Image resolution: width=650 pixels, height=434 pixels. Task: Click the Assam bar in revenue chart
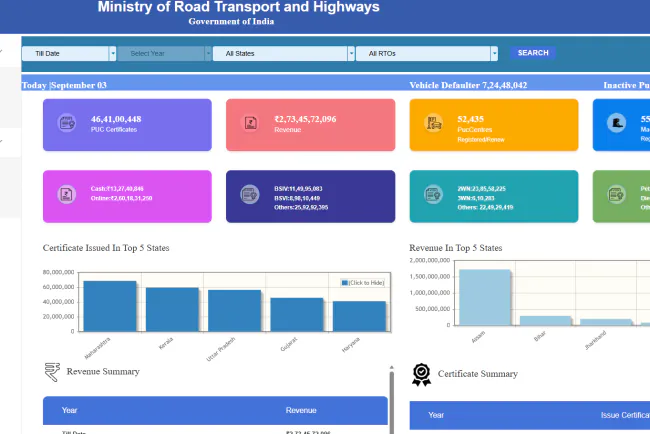485,298
